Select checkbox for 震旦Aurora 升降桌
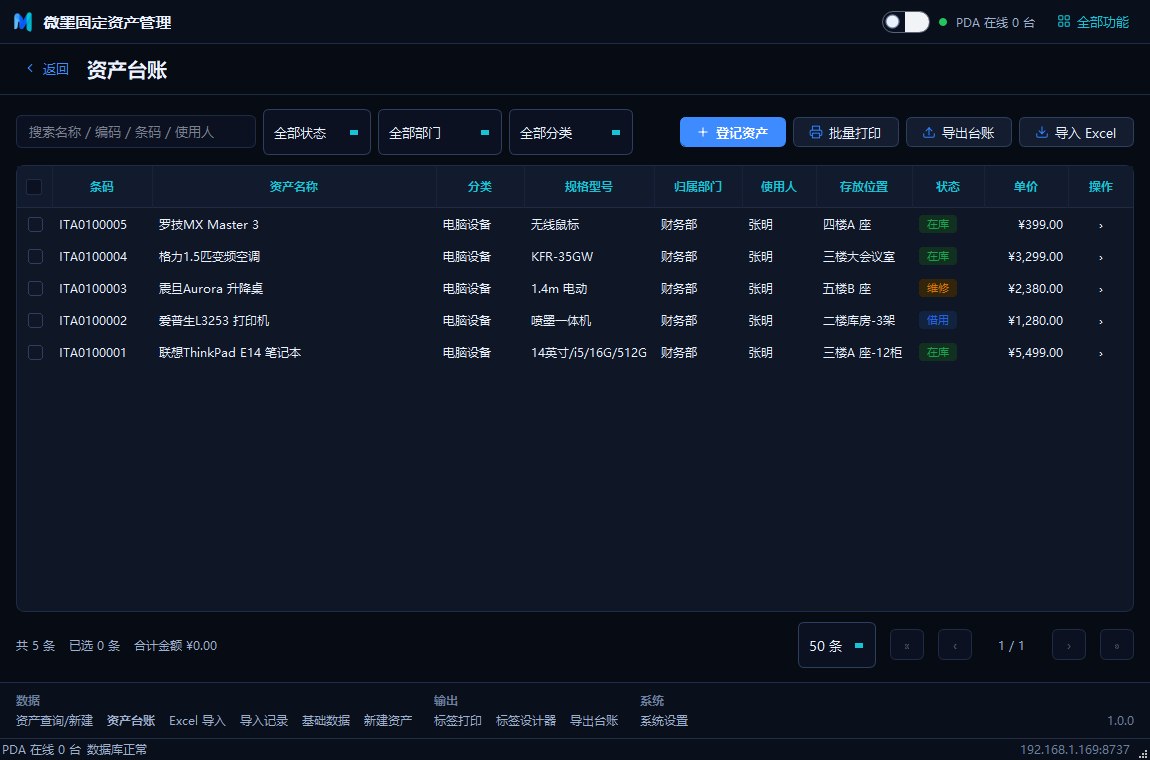 click(x=35, y=288)
